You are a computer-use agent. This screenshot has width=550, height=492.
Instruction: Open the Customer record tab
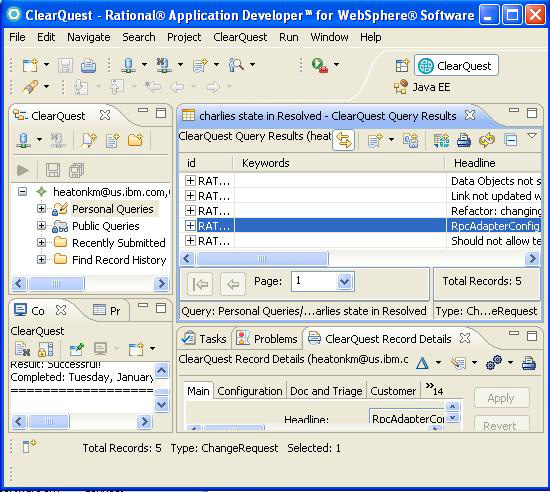(x=393, y=391)
